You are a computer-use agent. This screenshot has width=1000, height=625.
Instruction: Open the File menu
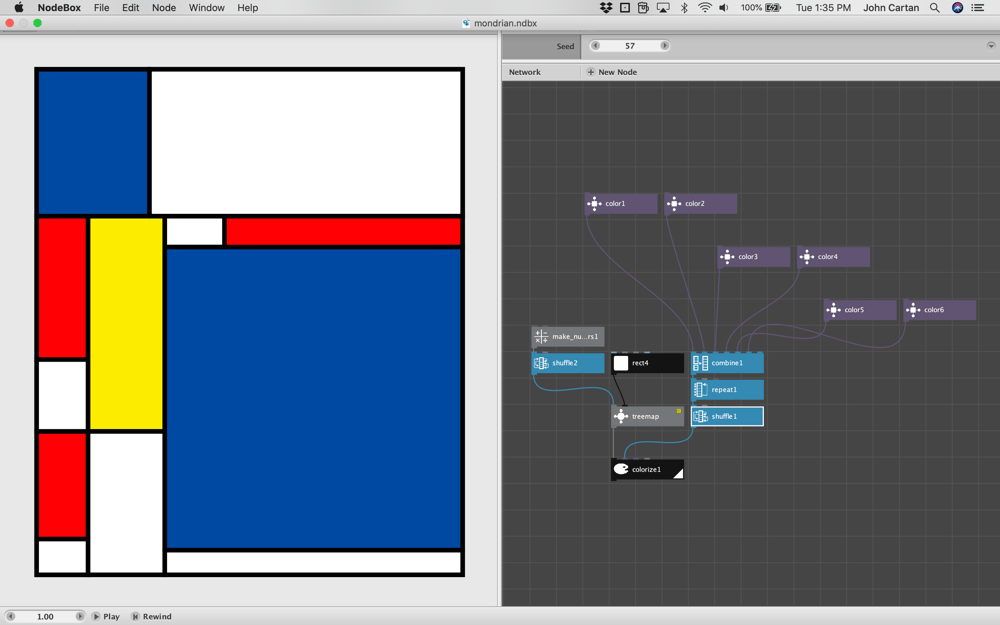click(x=101, y=8)
